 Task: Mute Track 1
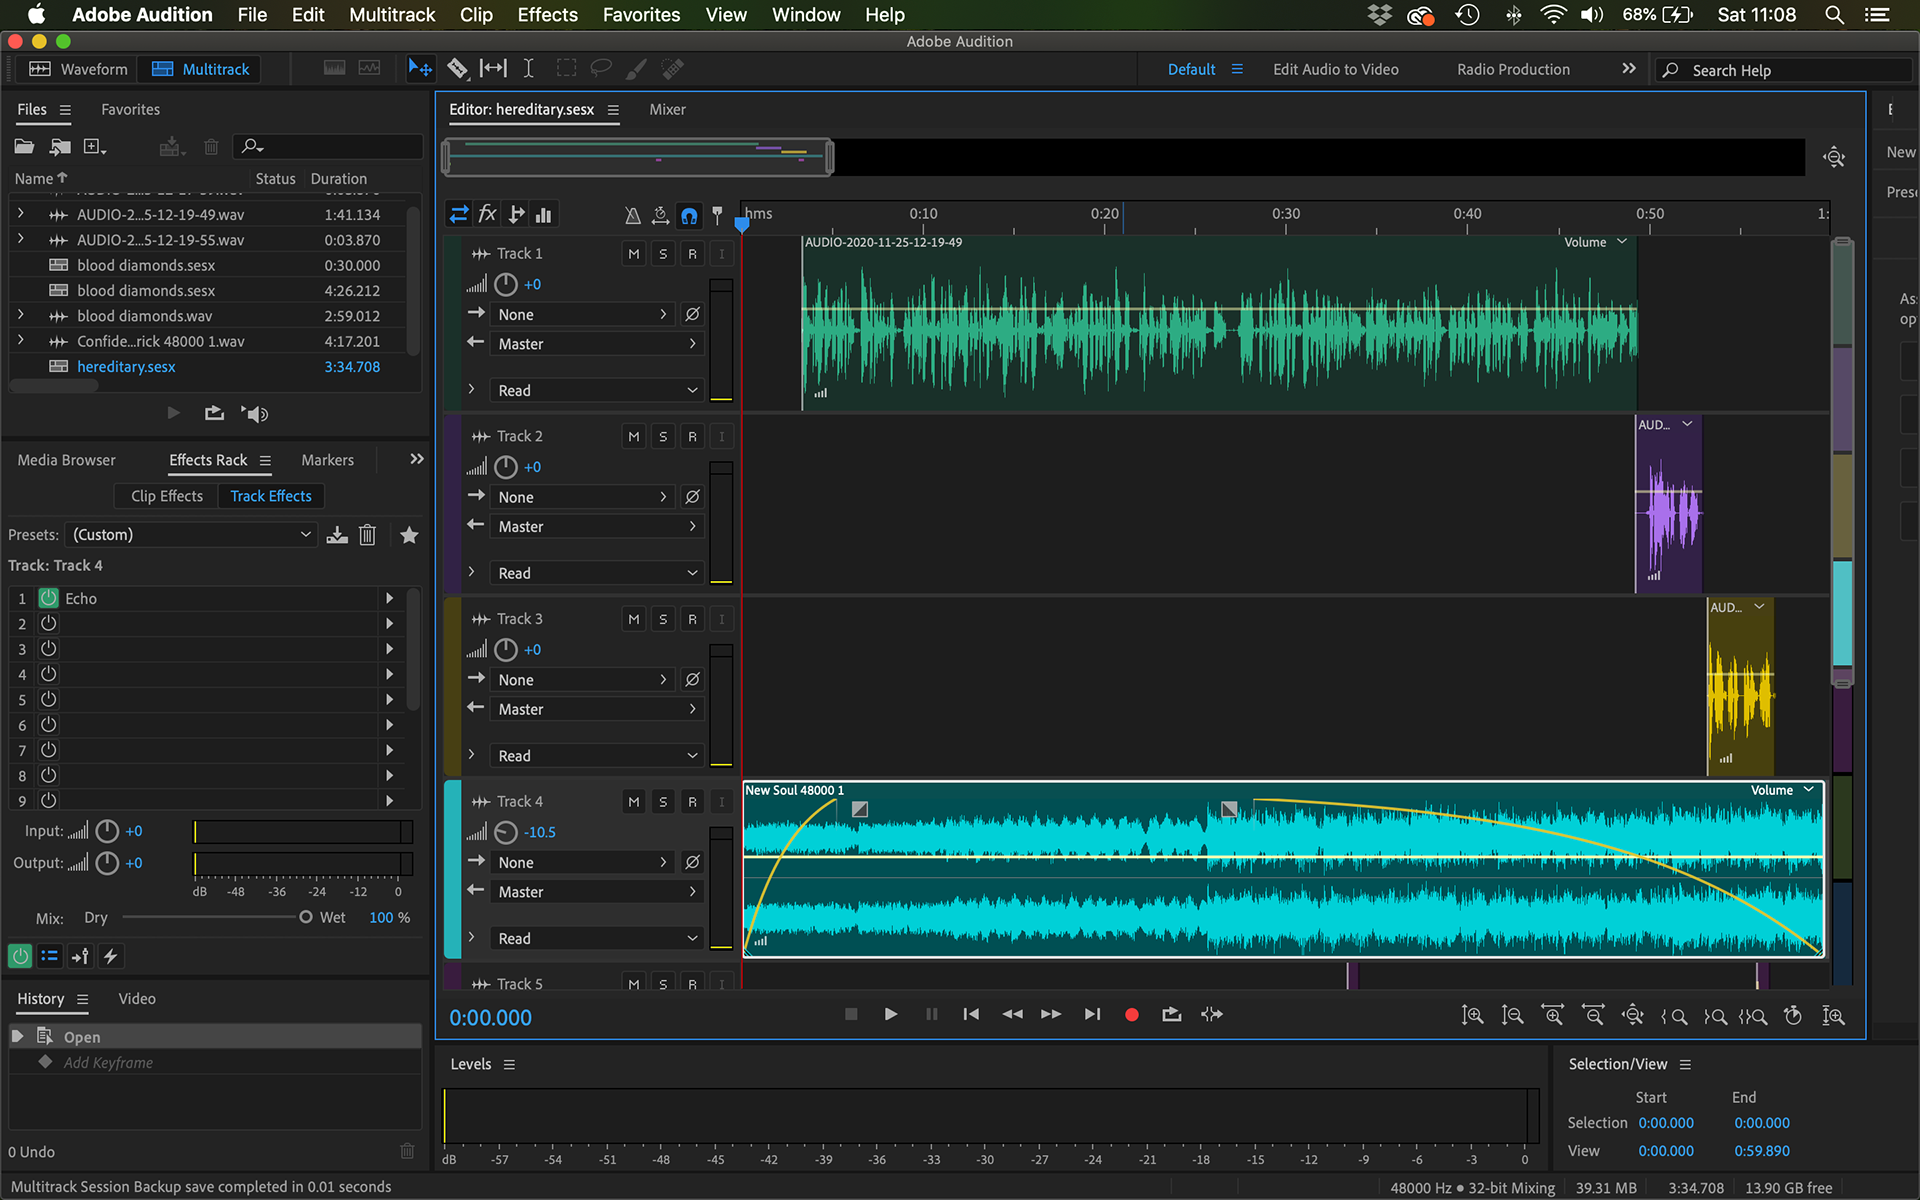[634, 254]
